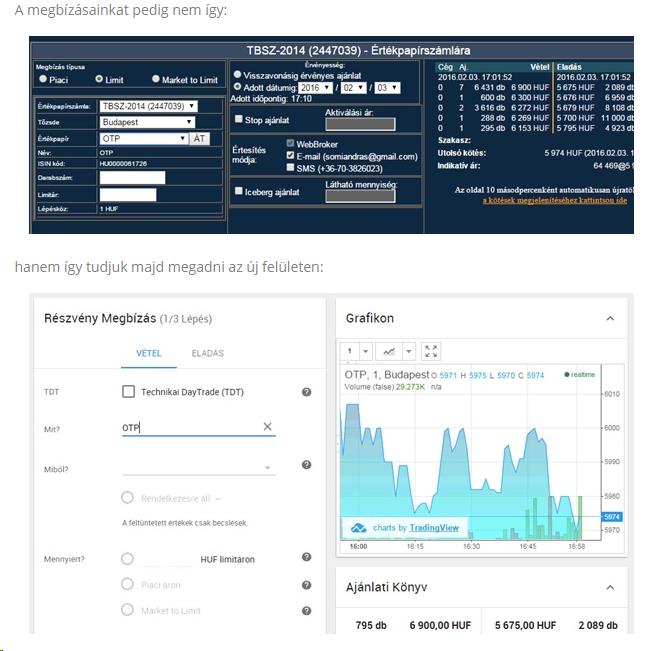Open help icon for Miből? row
The height and width of the screenshot is (651, 661).
306,465
